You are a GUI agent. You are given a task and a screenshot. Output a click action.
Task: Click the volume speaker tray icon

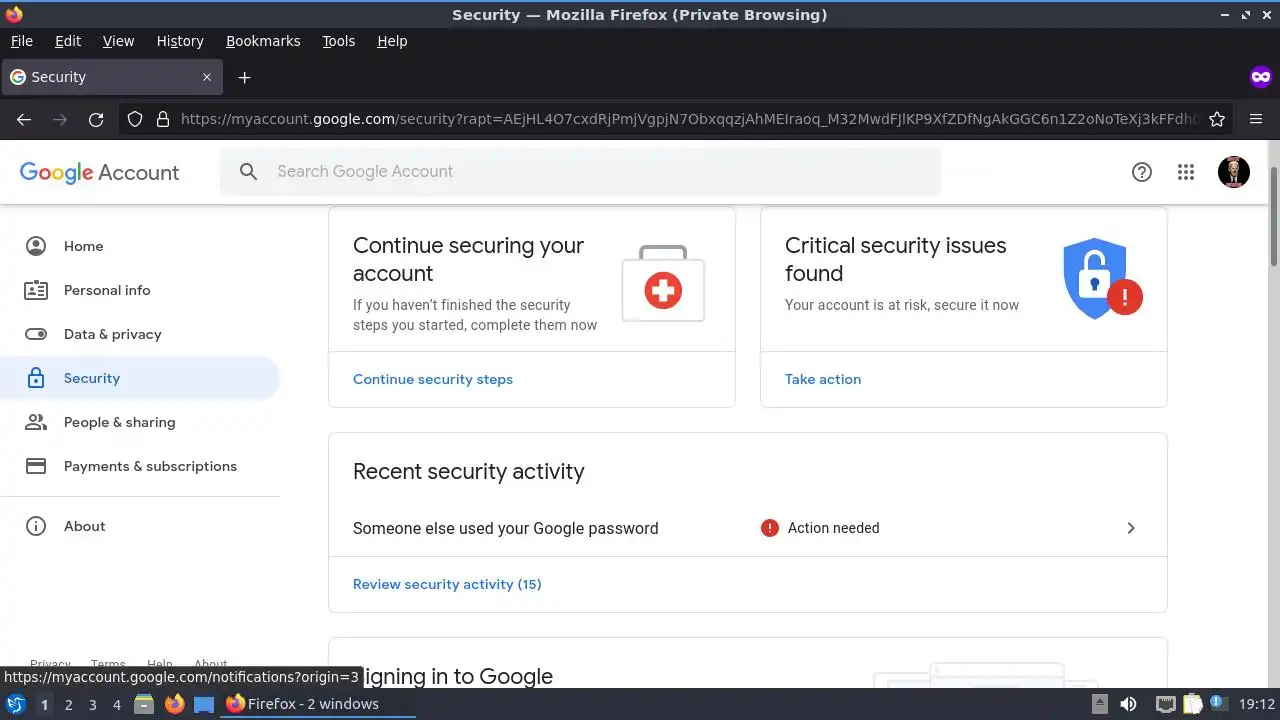(x=1128, y=704)
